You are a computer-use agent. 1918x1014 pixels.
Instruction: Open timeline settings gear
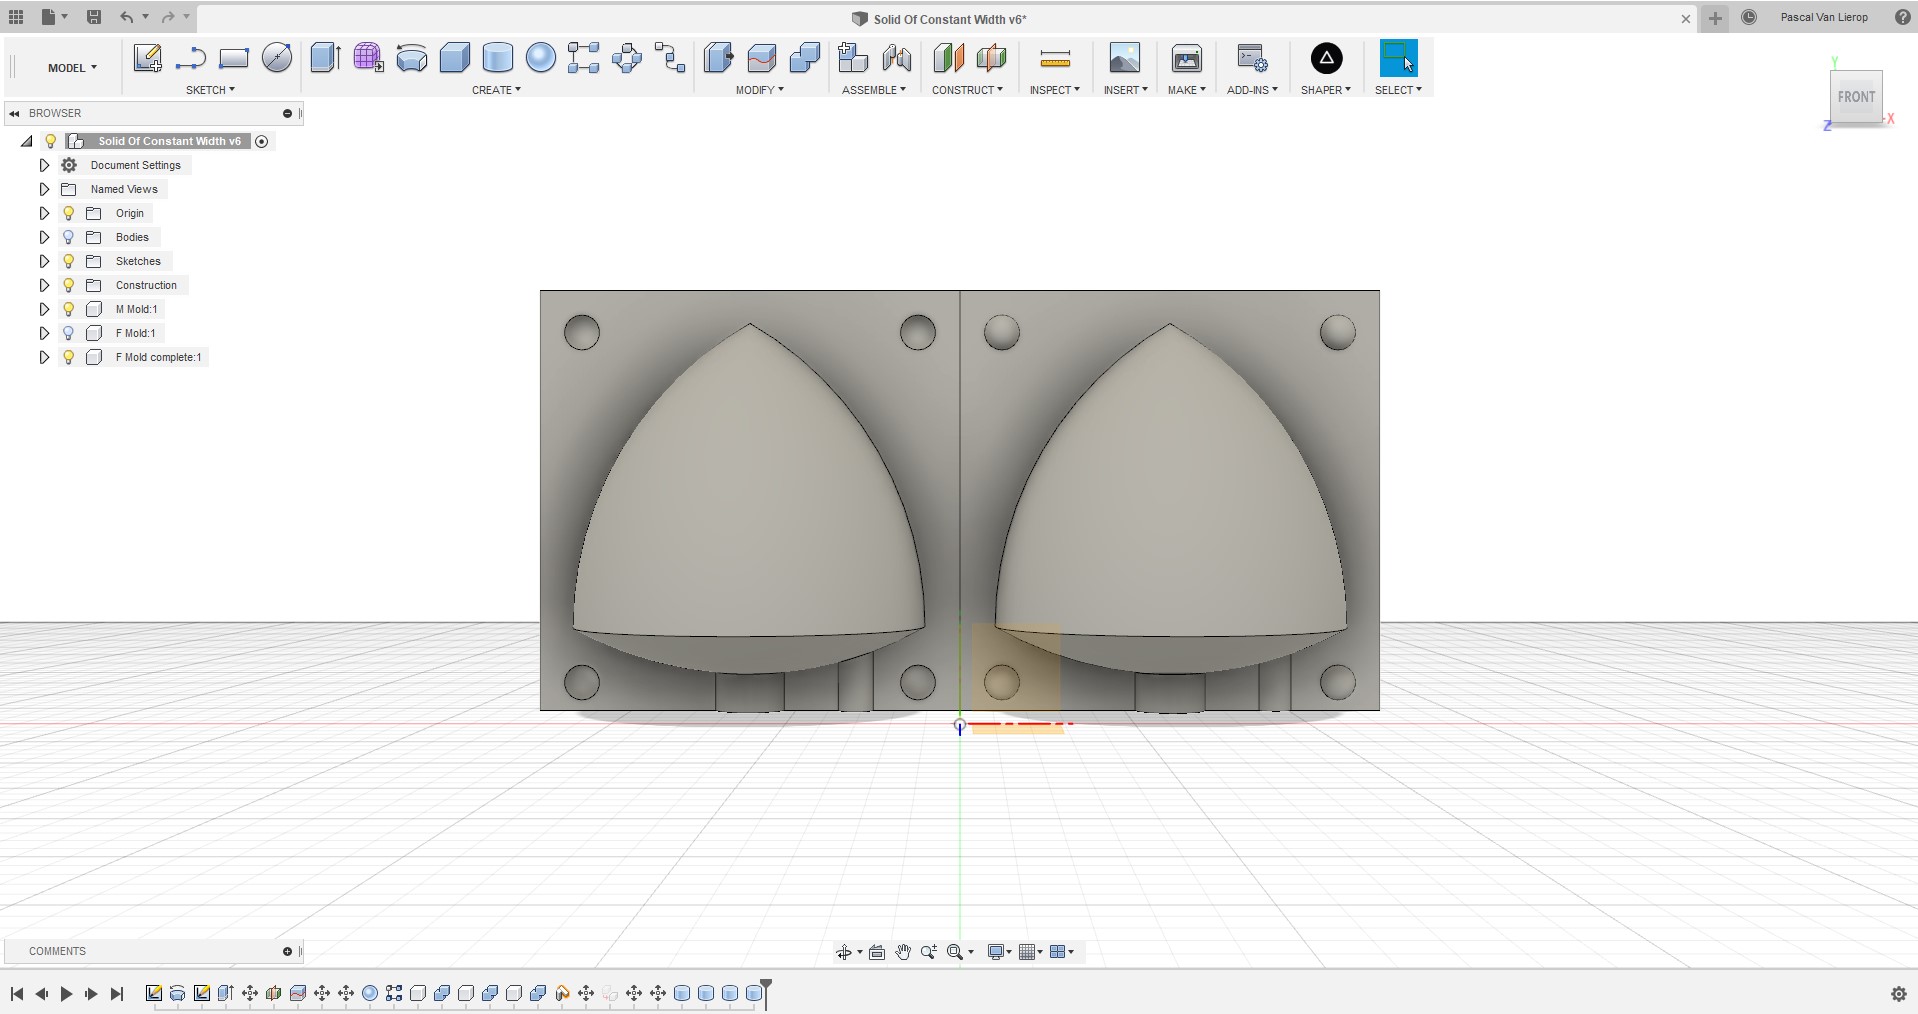[x=1899, y=994]
